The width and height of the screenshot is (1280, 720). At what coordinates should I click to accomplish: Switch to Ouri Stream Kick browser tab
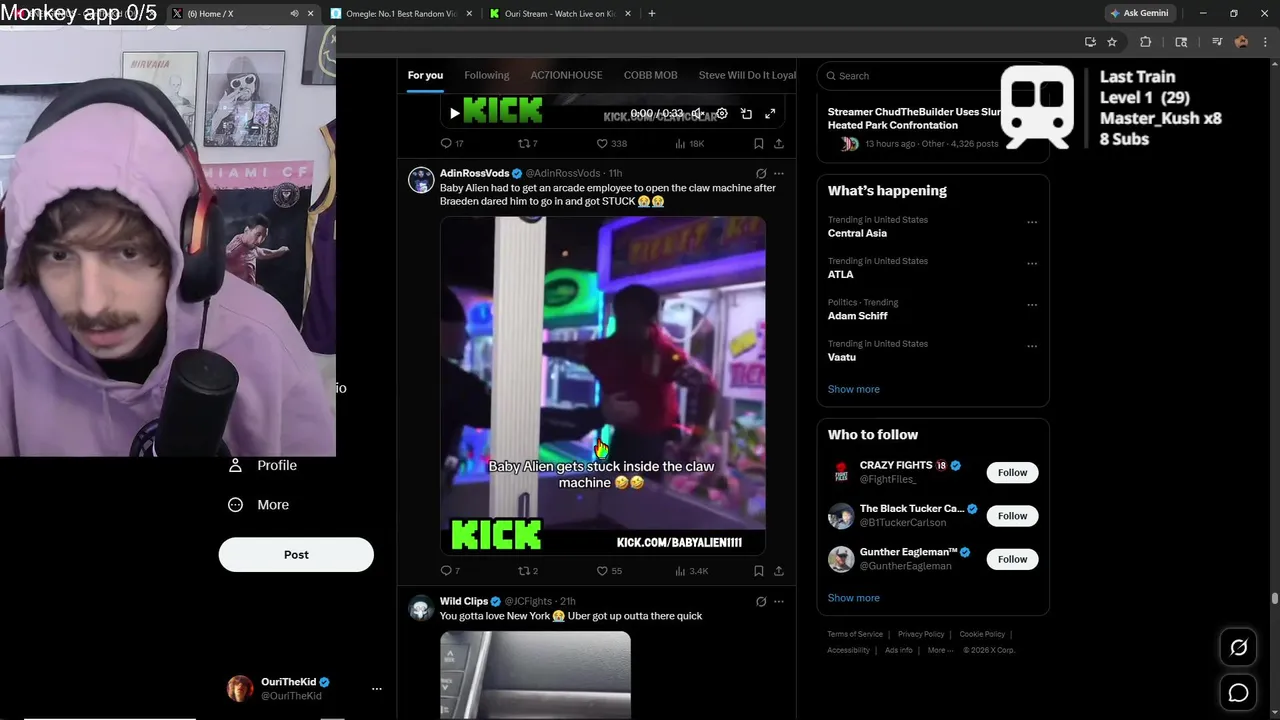tap(560, 14)
